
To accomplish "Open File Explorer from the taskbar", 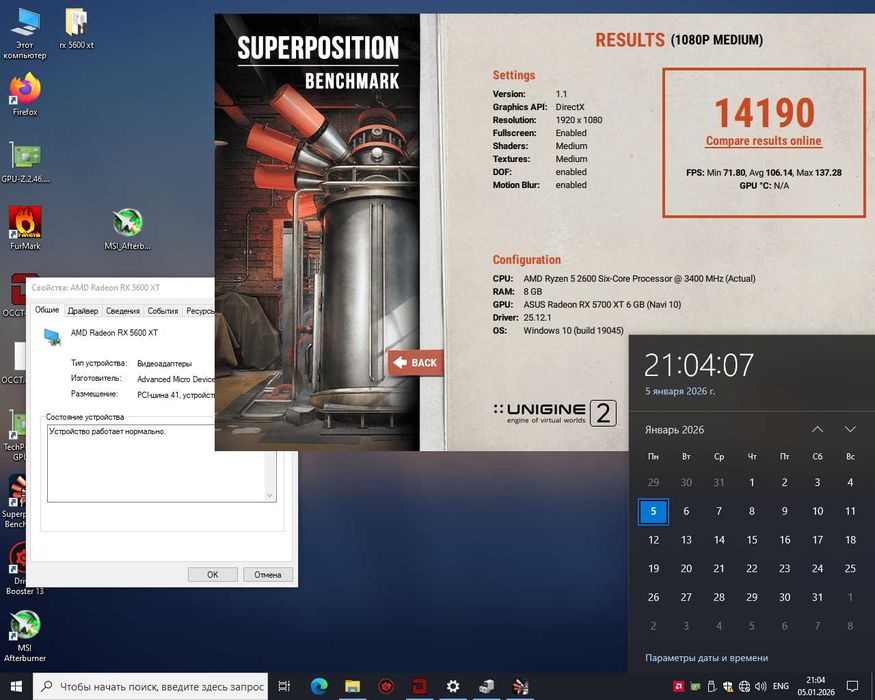I will pos(352,686).
